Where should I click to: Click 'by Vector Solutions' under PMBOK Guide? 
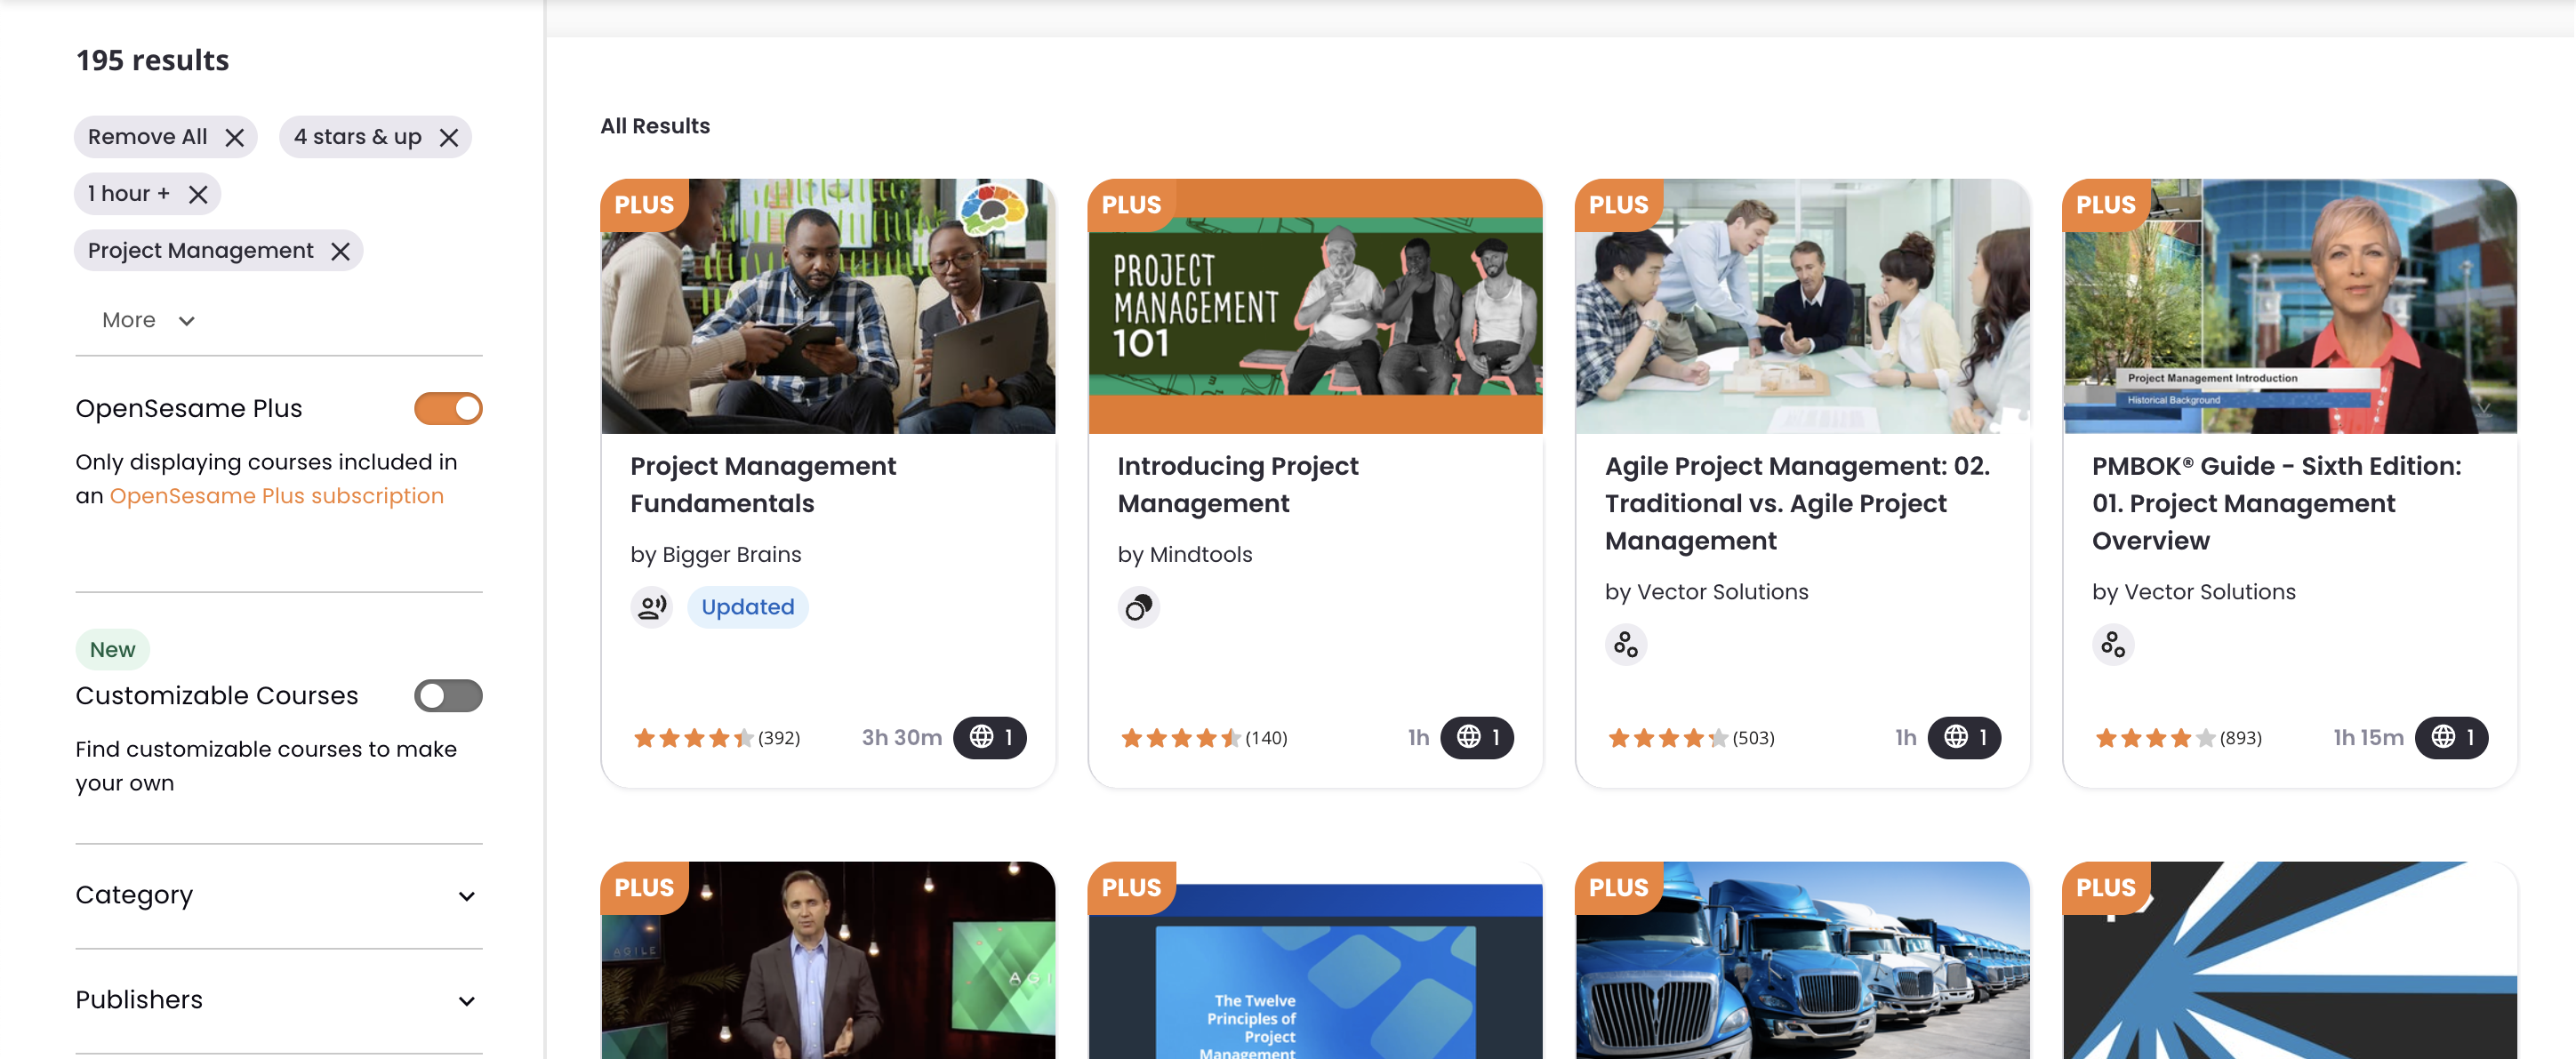pos(2194,592)
